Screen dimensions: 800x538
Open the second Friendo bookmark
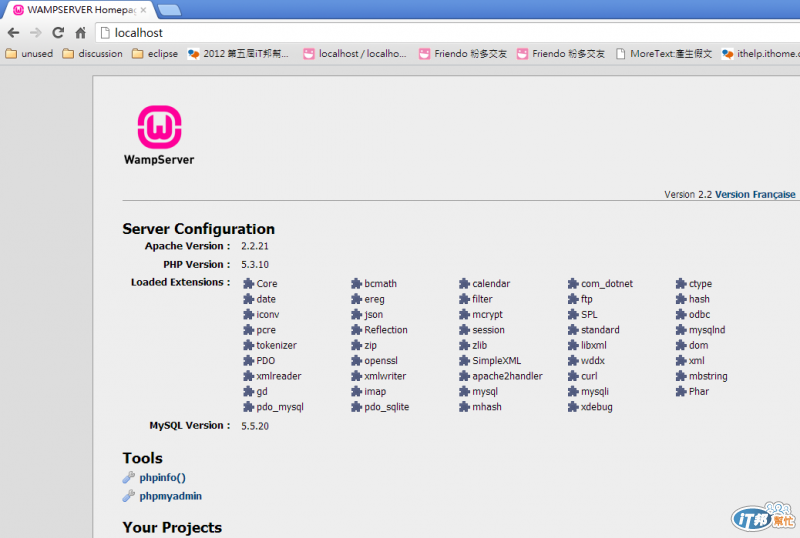pyautogui.click(x=561, y=54)
